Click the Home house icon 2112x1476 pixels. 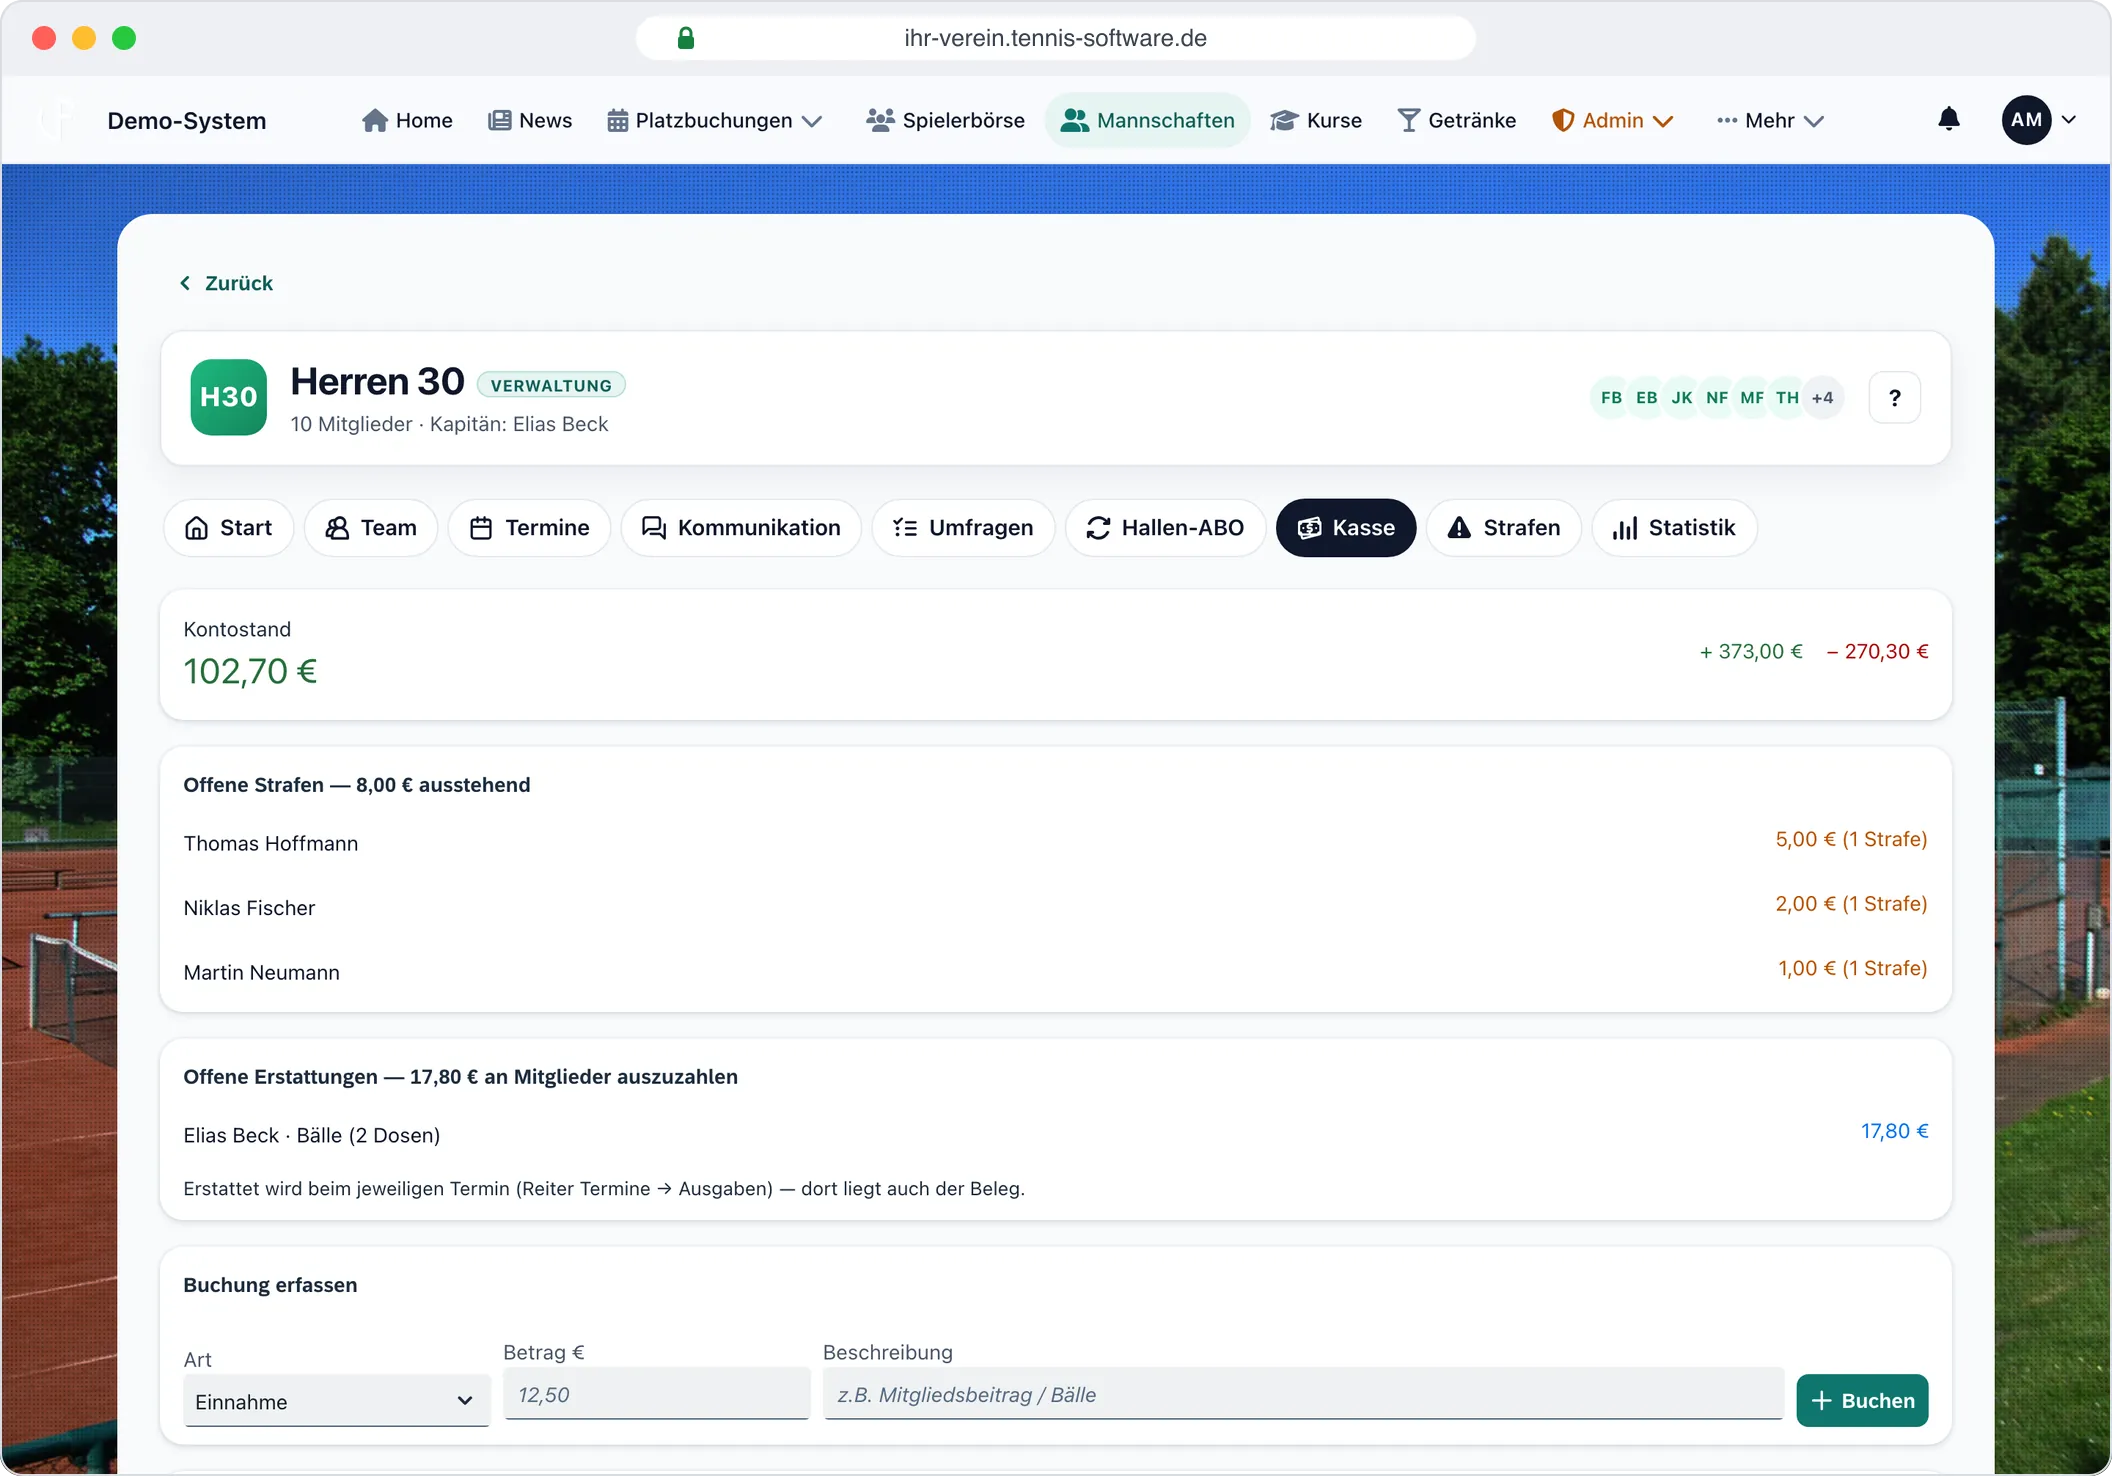click(375, 121)
